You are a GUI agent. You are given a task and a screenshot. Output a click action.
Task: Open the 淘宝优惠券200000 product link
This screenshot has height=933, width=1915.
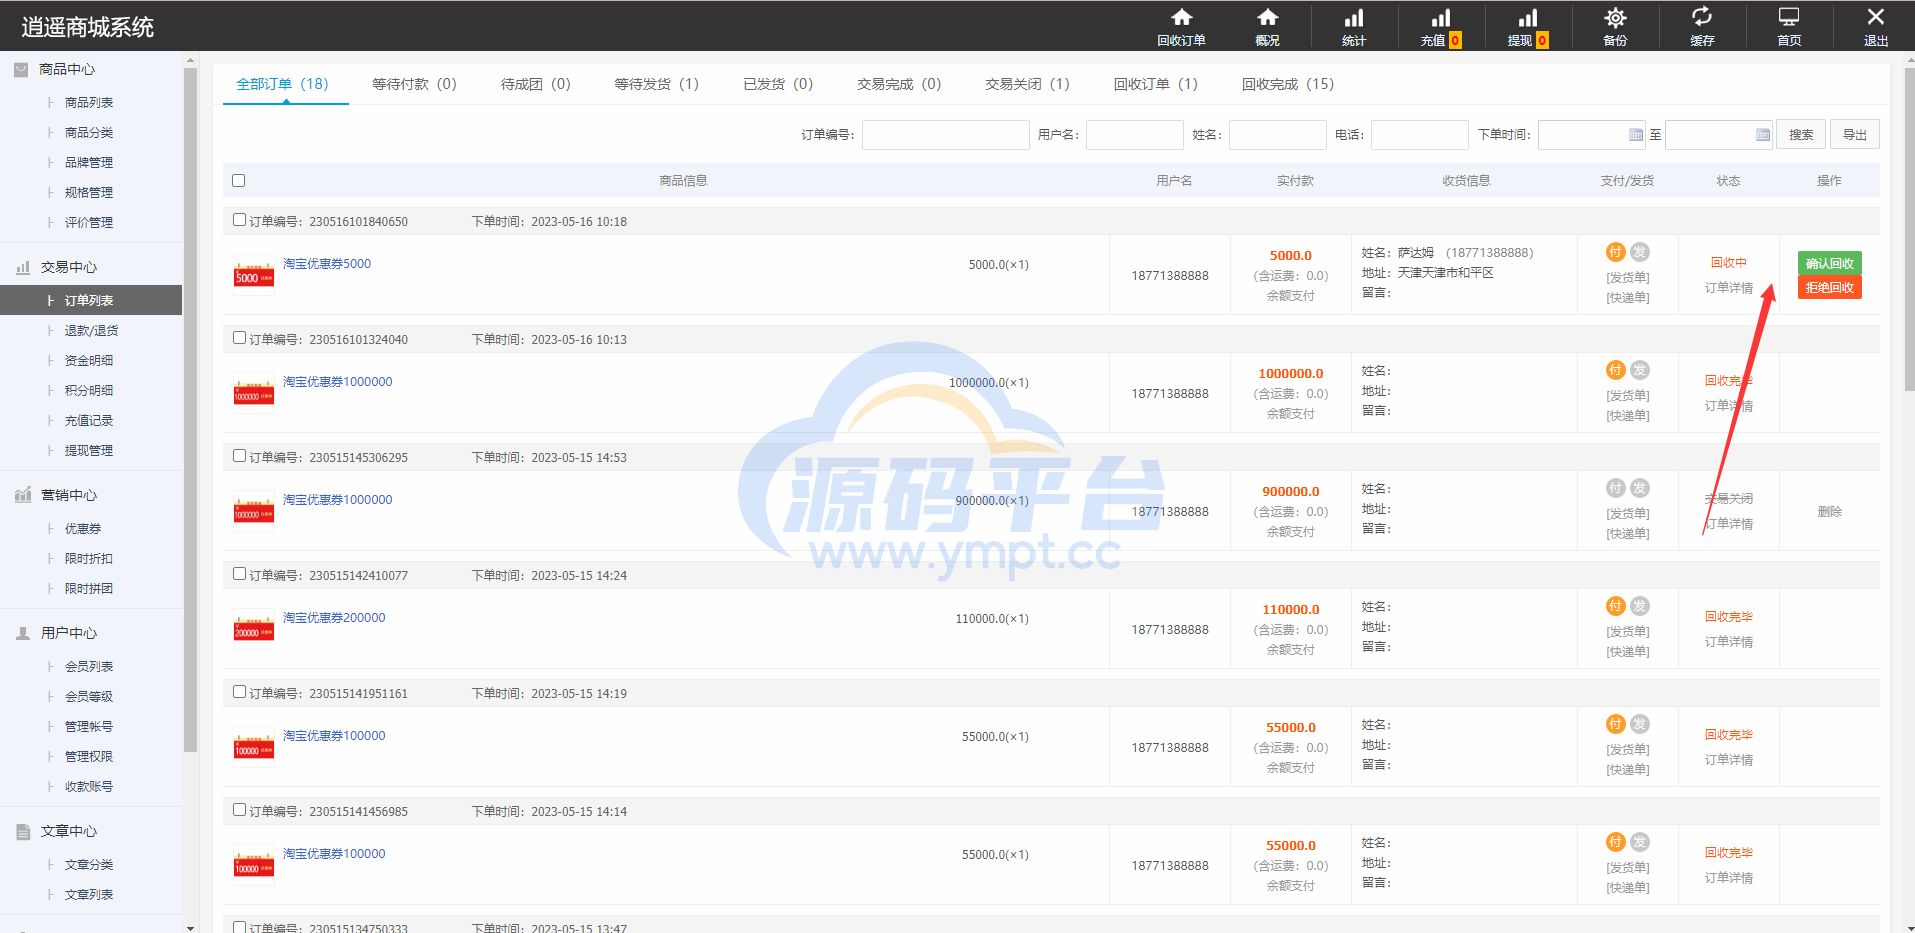point(334,618)
